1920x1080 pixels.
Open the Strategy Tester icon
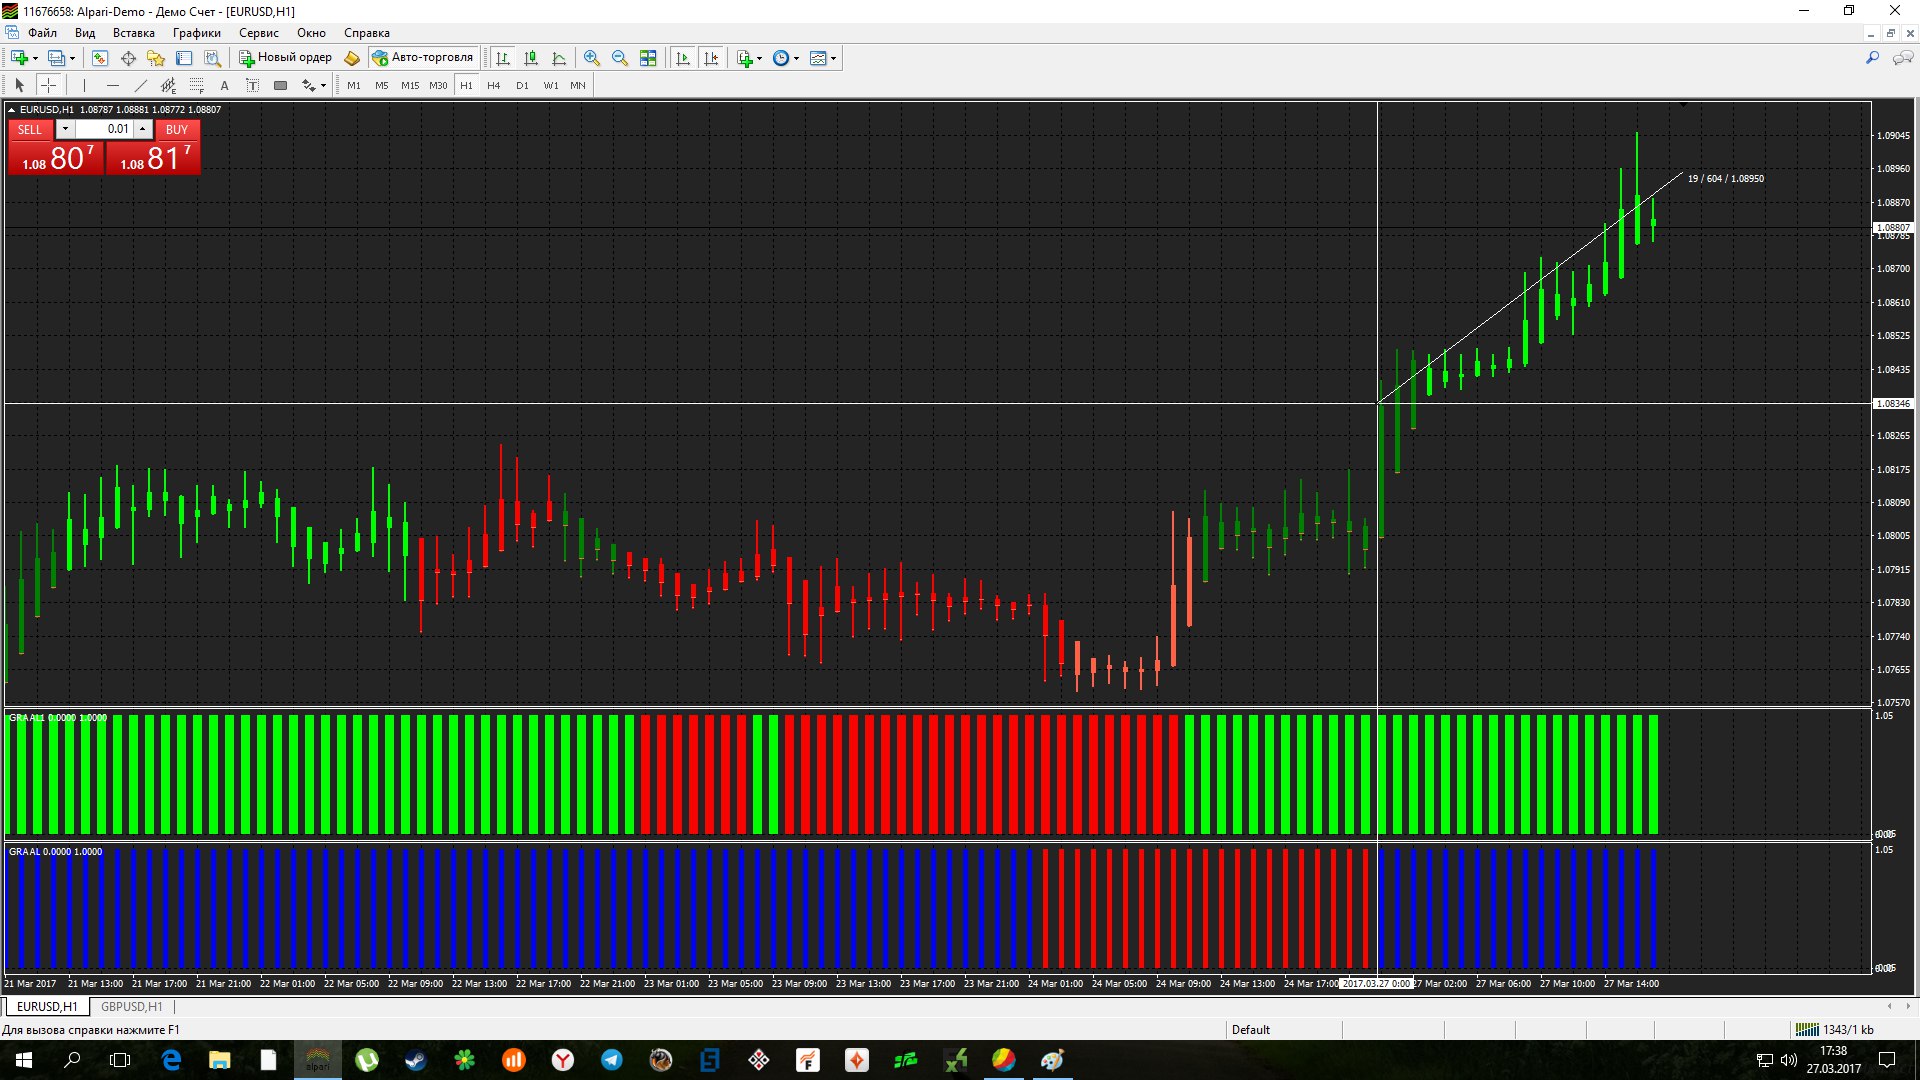212,58
